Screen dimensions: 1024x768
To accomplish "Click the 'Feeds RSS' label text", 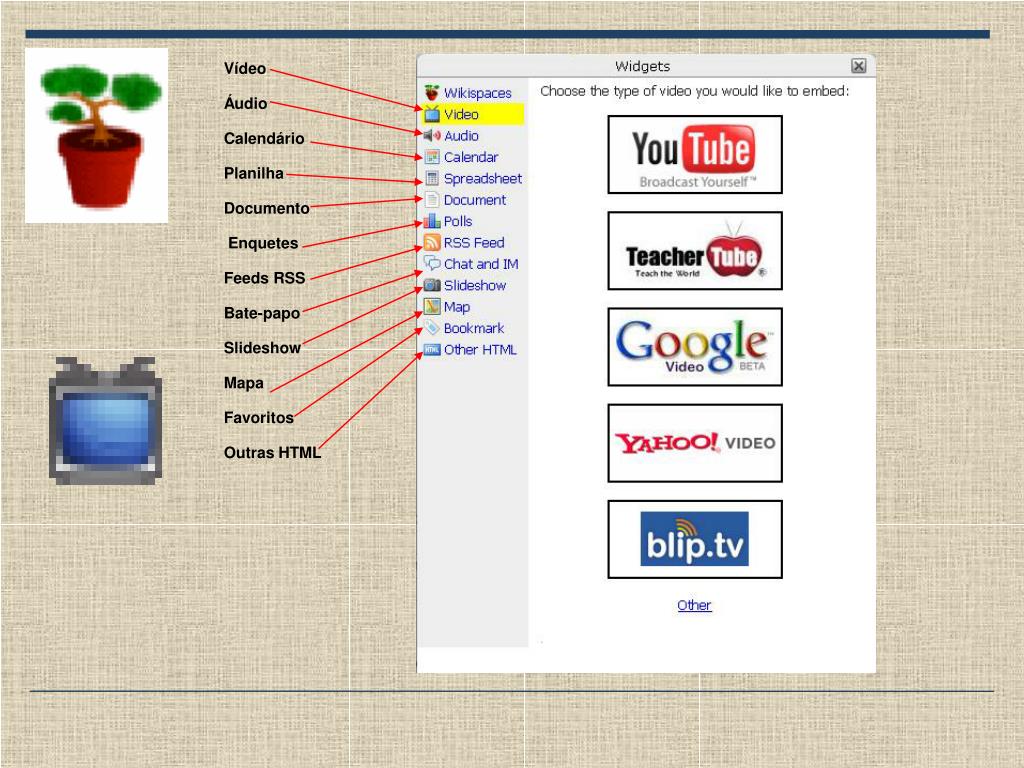I will coord(264,278).
